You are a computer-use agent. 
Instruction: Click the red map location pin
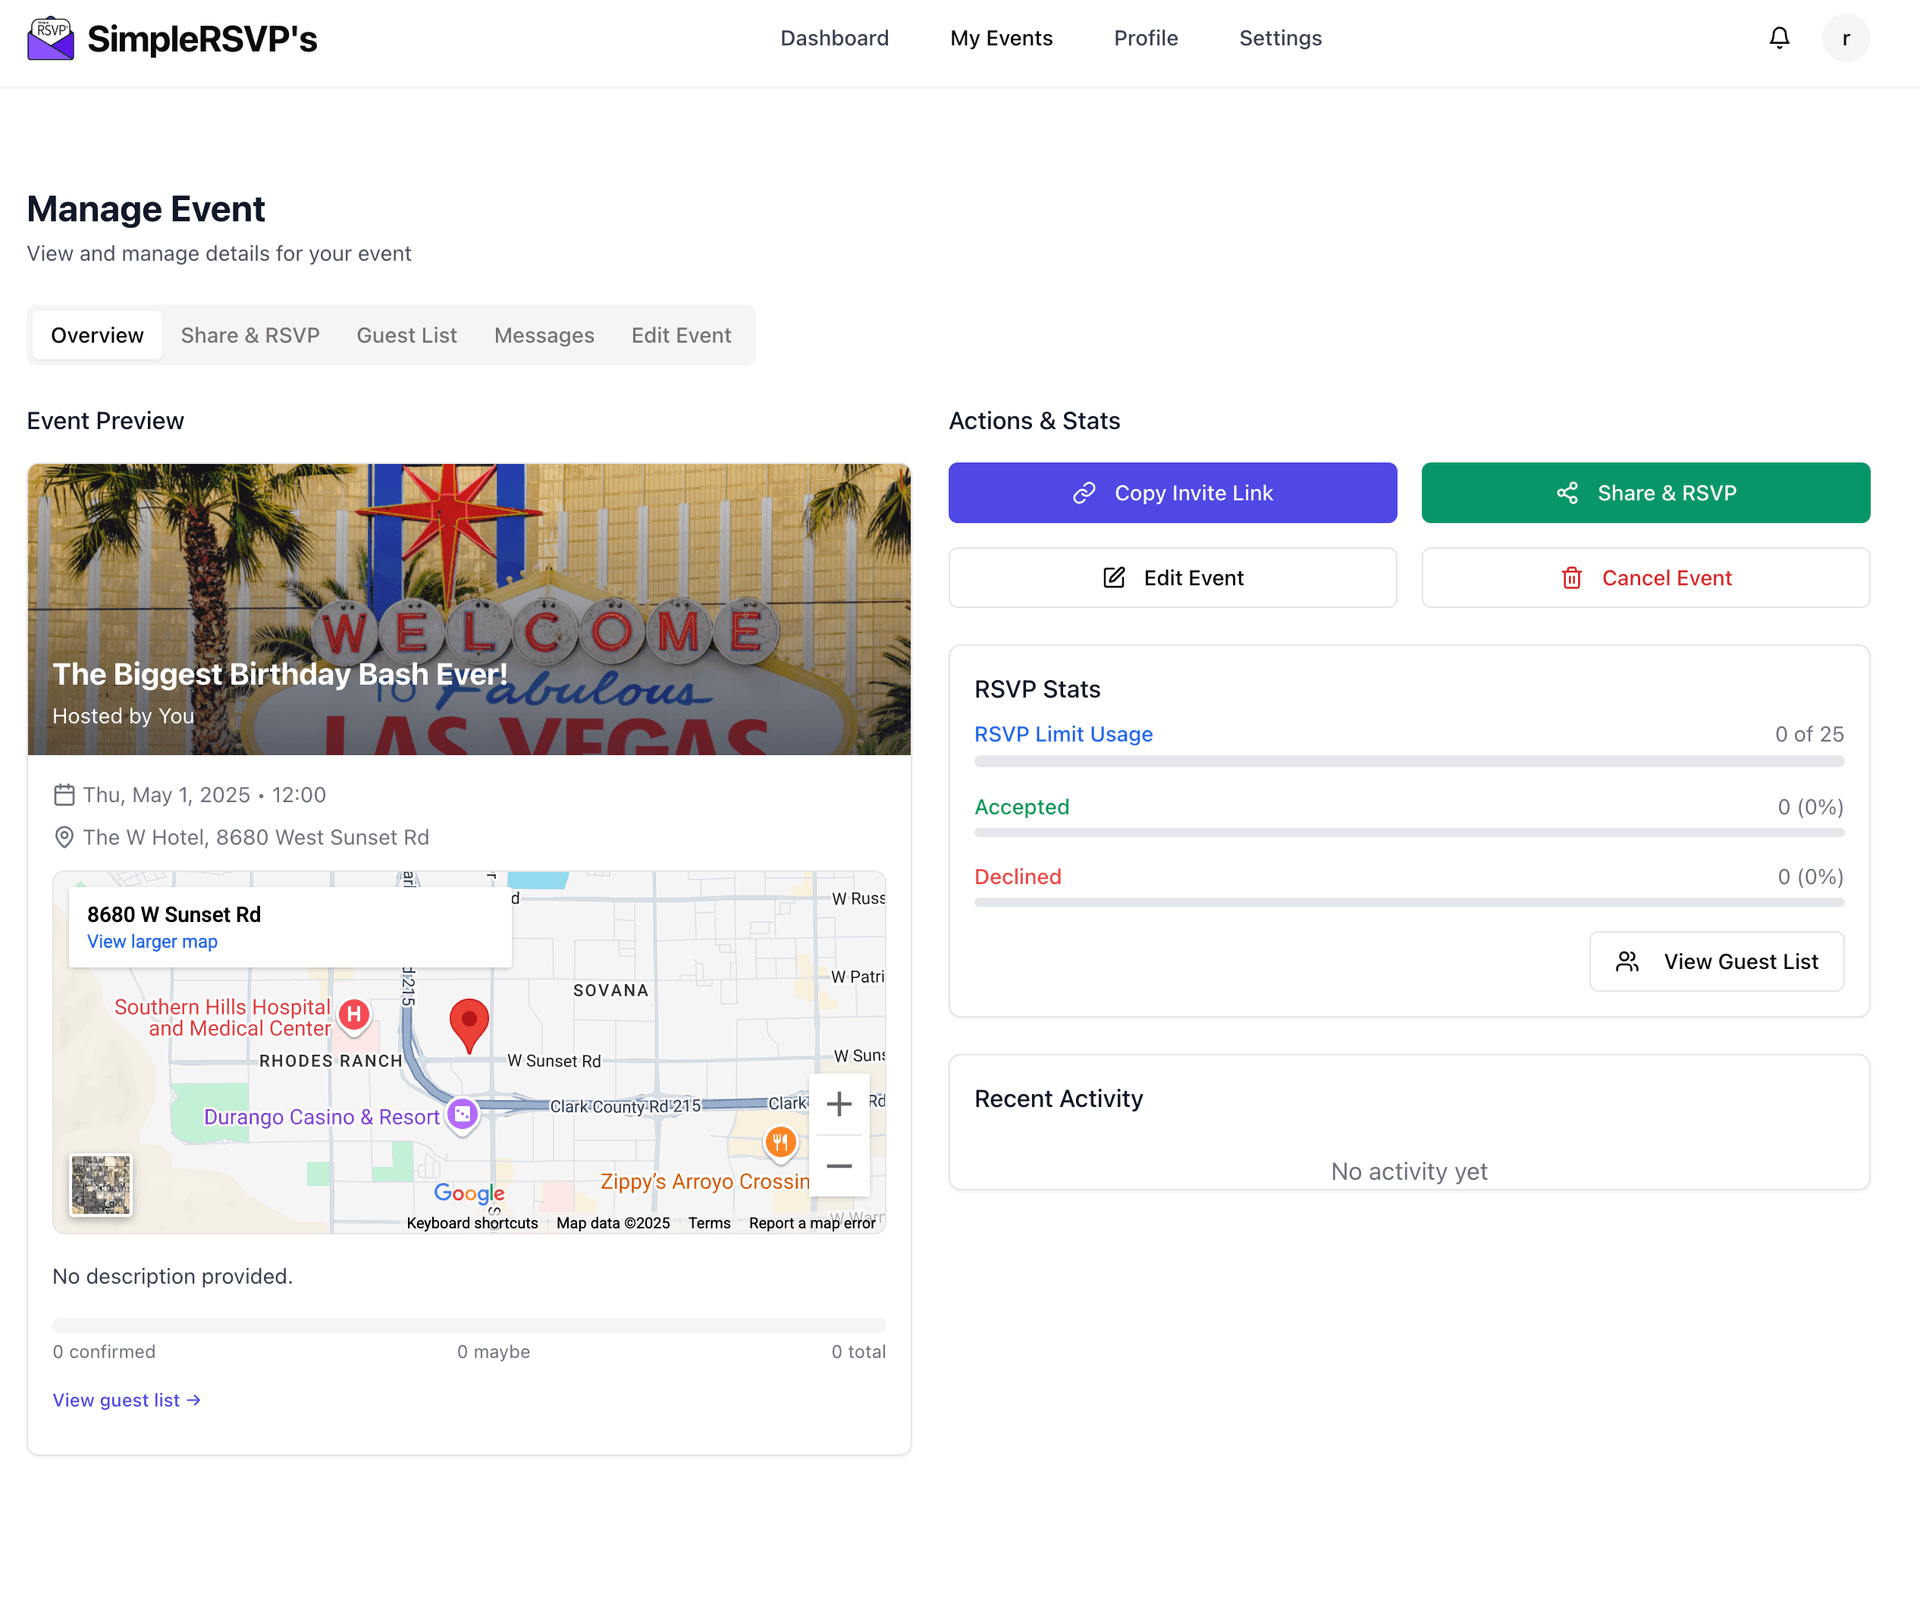pos(469,1023)
